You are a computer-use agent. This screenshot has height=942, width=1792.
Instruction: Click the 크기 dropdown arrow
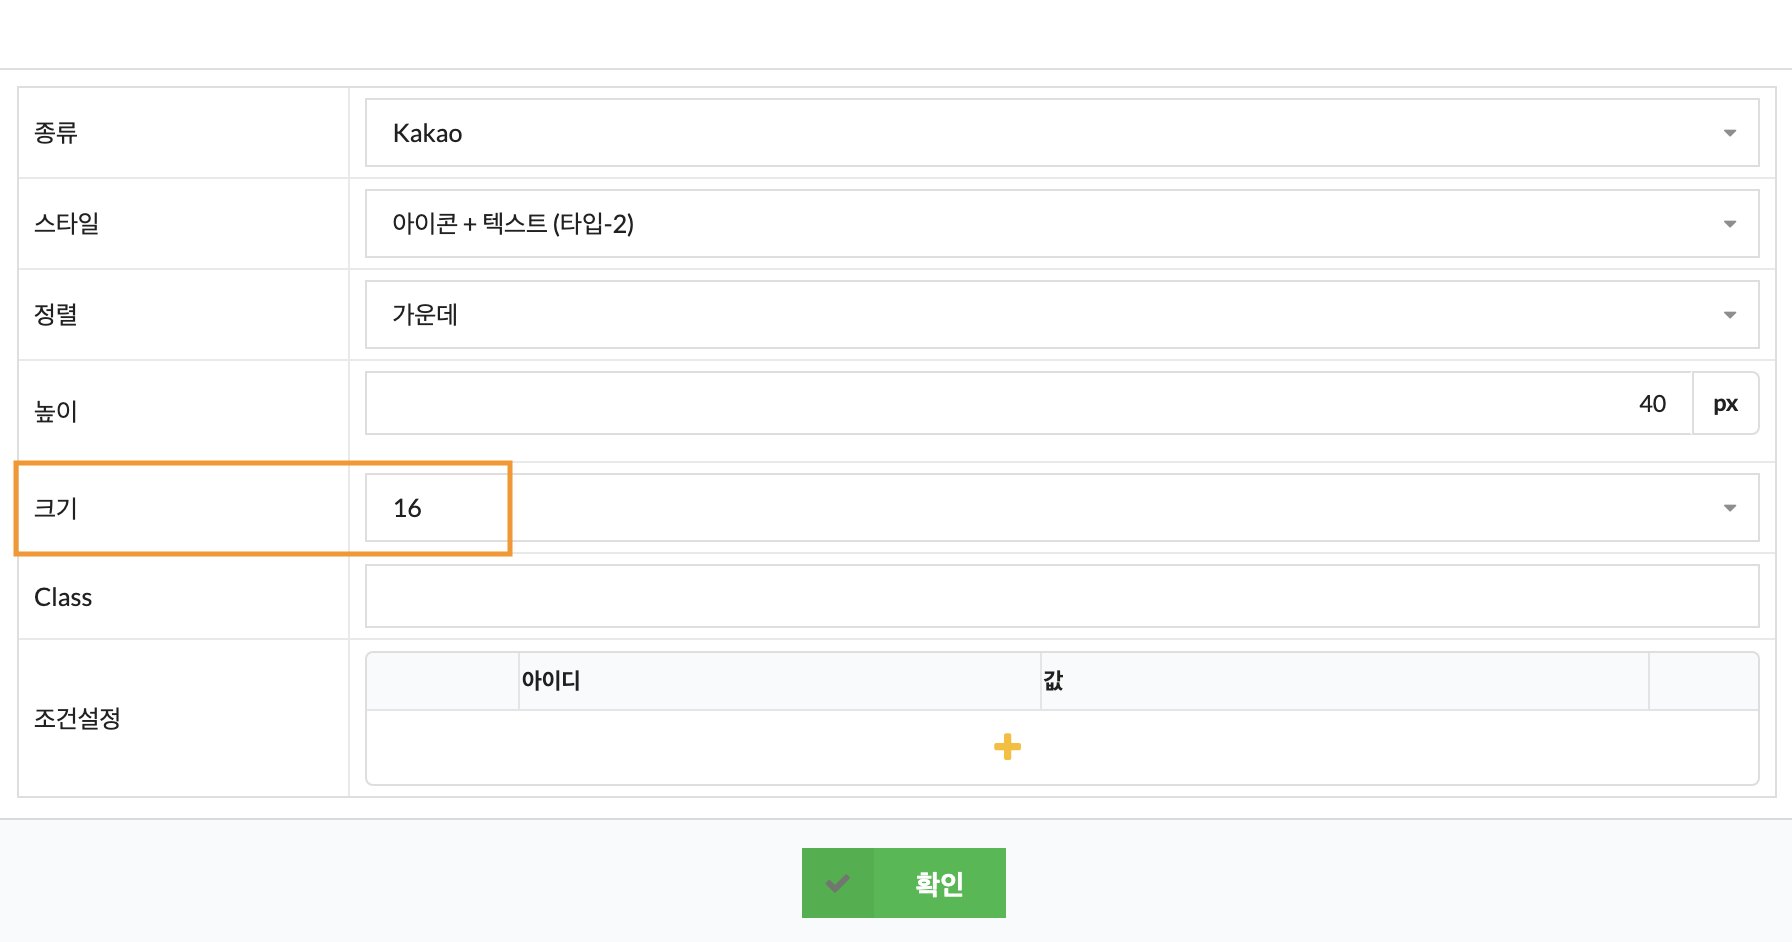coord(1729,508)
